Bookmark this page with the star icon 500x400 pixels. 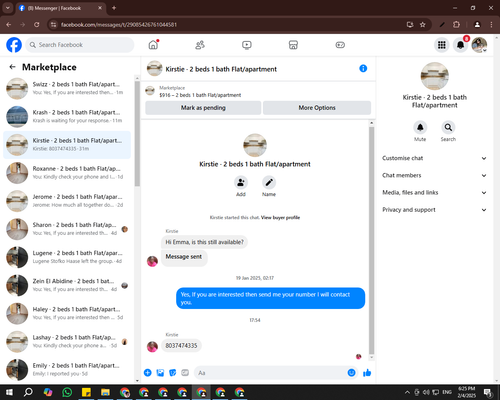coord(423,25)
